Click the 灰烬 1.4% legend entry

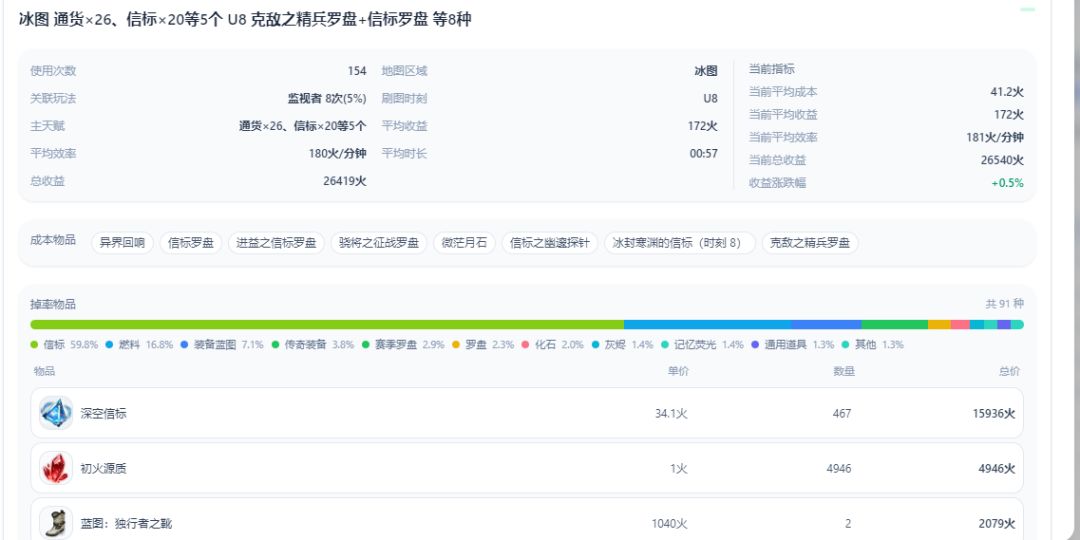[623, 344]
